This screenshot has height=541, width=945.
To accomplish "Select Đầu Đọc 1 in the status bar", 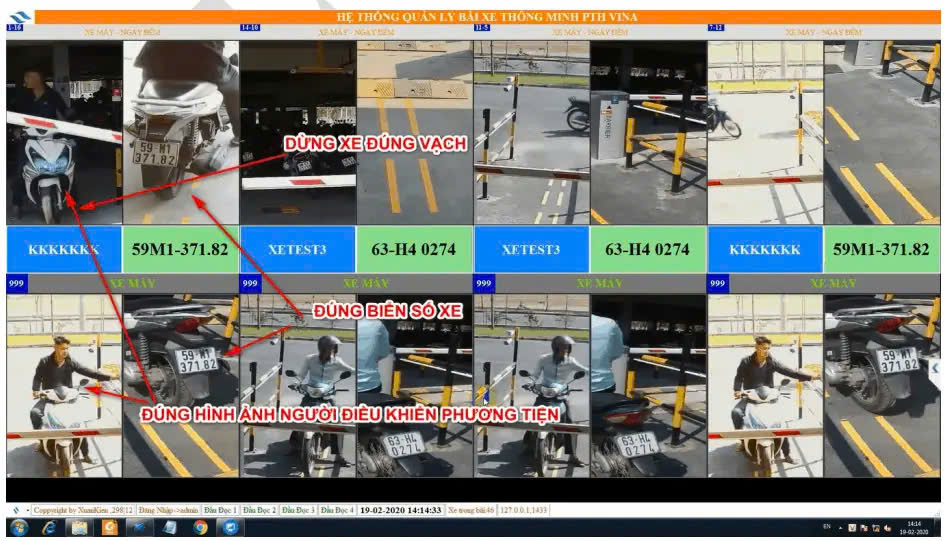I will [221, 510].
